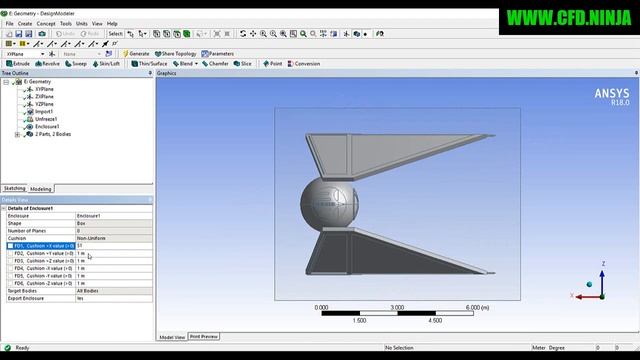This screenshot has height=360, width=640.
Task: Click the Conversion tool
Action: pos(304,64)
